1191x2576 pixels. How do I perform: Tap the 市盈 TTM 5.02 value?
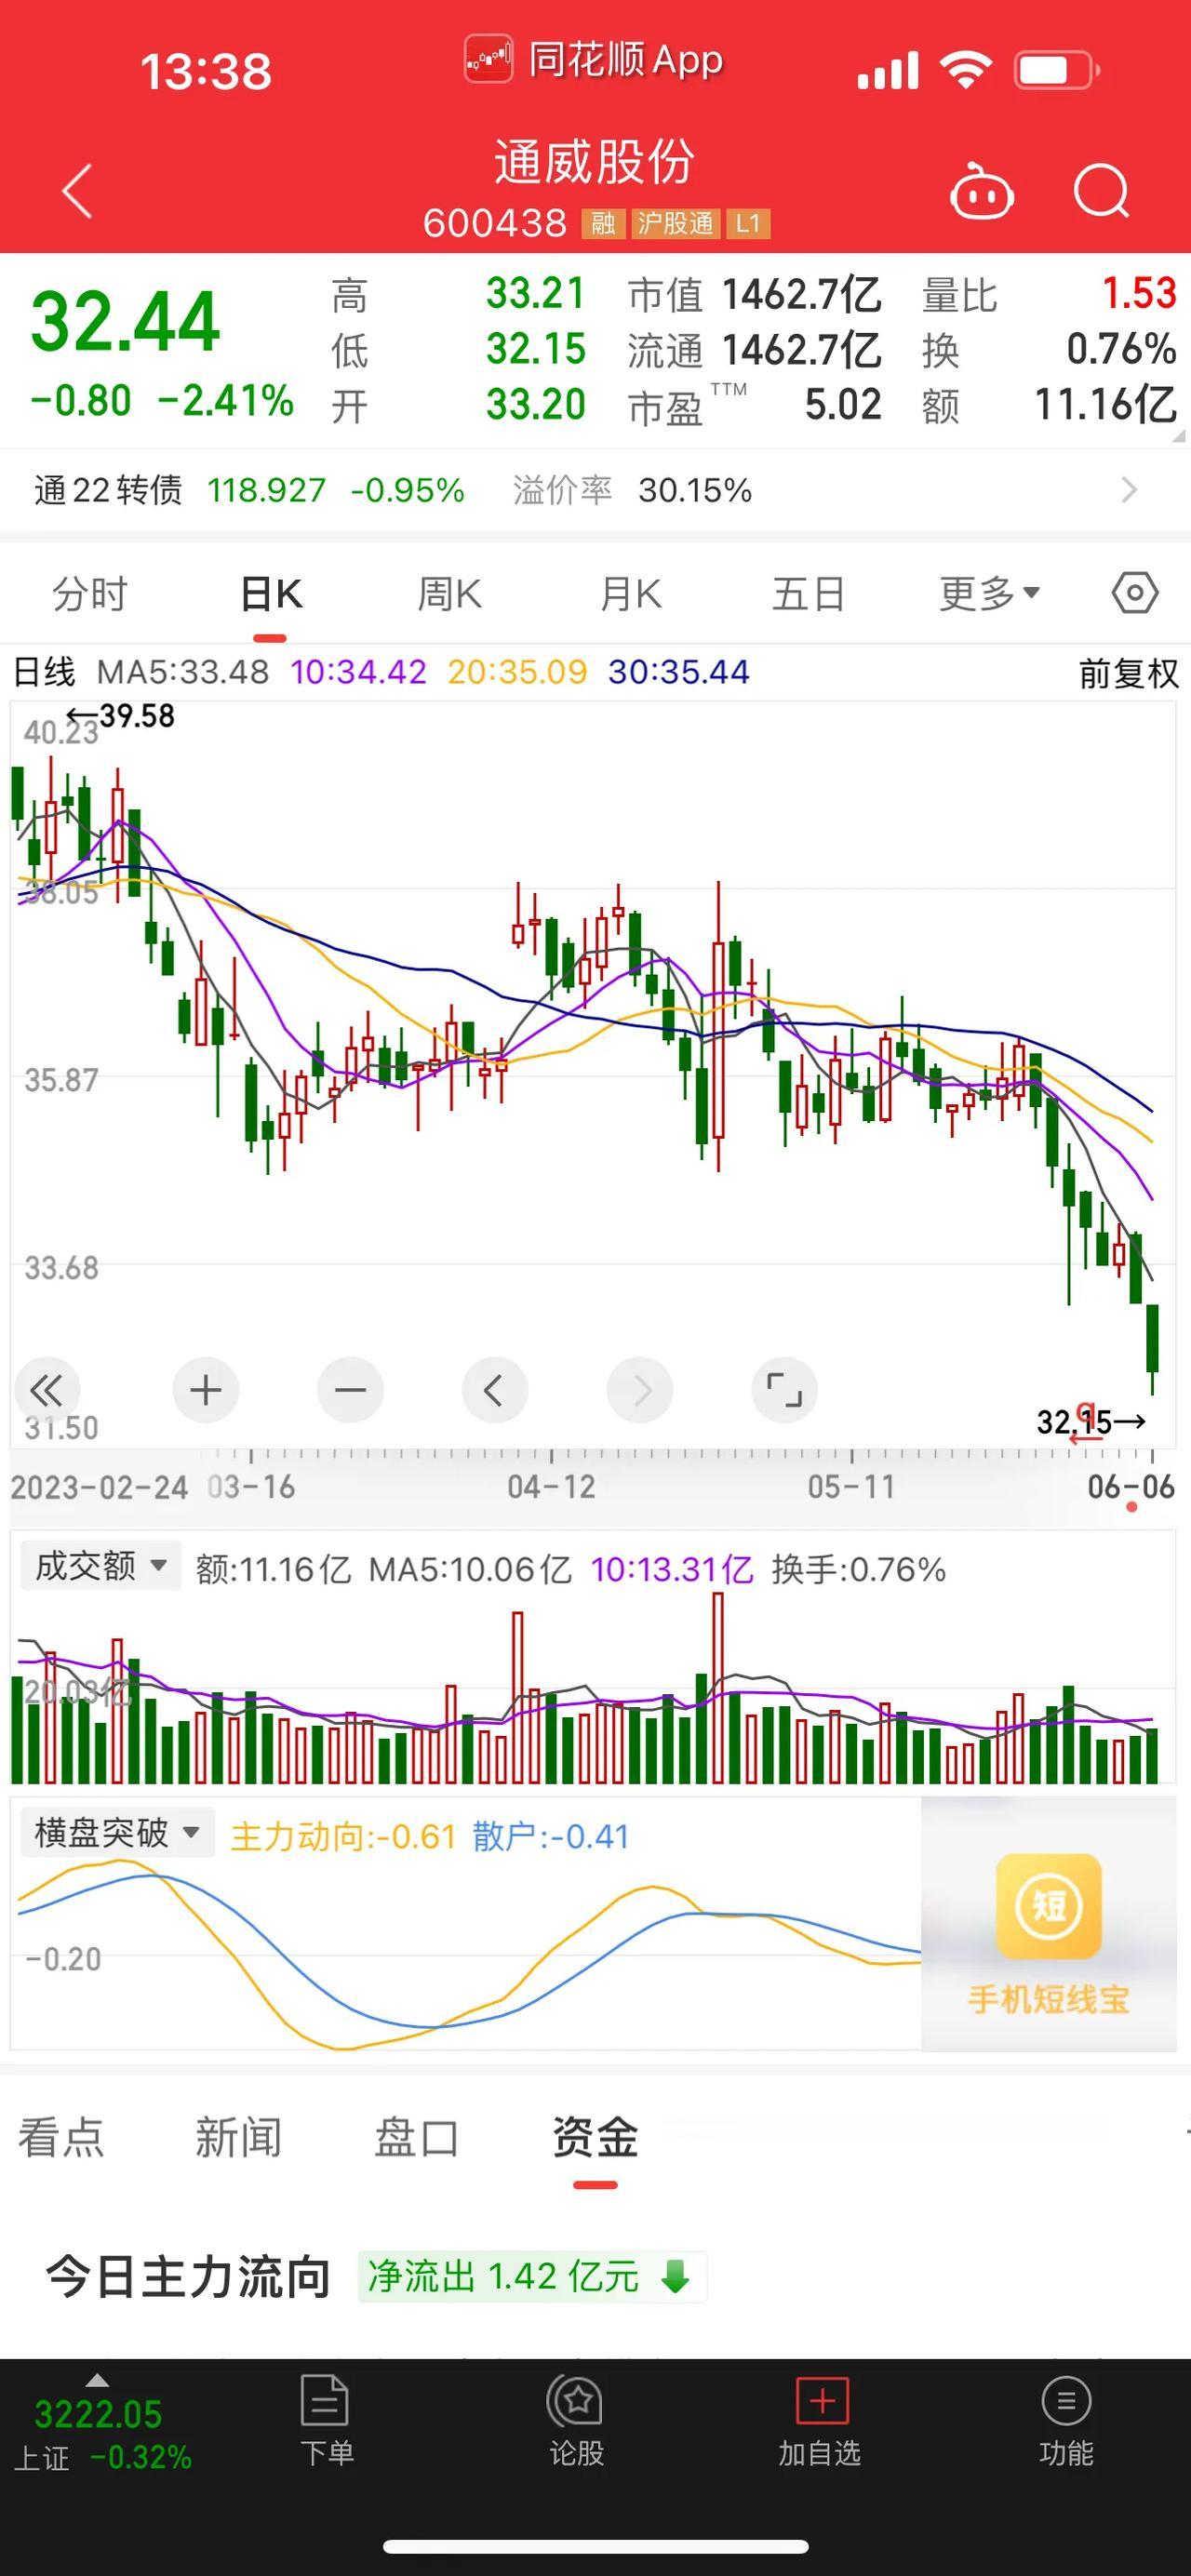[x=843, y=405]
